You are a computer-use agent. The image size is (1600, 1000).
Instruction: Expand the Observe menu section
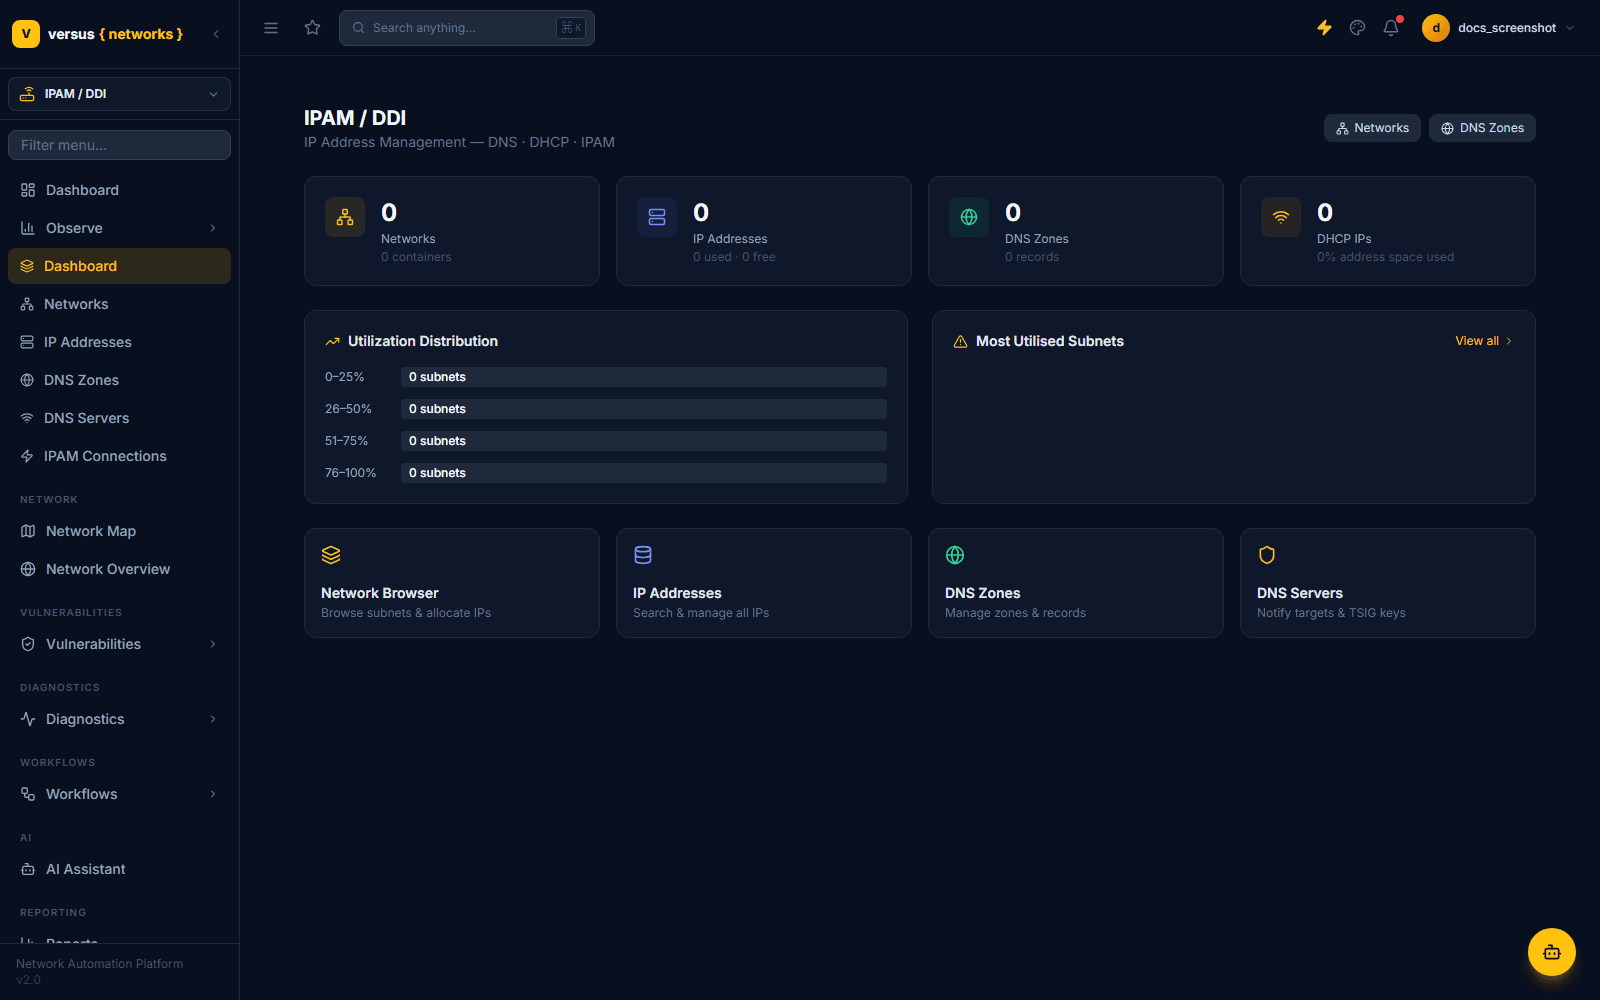119,228
